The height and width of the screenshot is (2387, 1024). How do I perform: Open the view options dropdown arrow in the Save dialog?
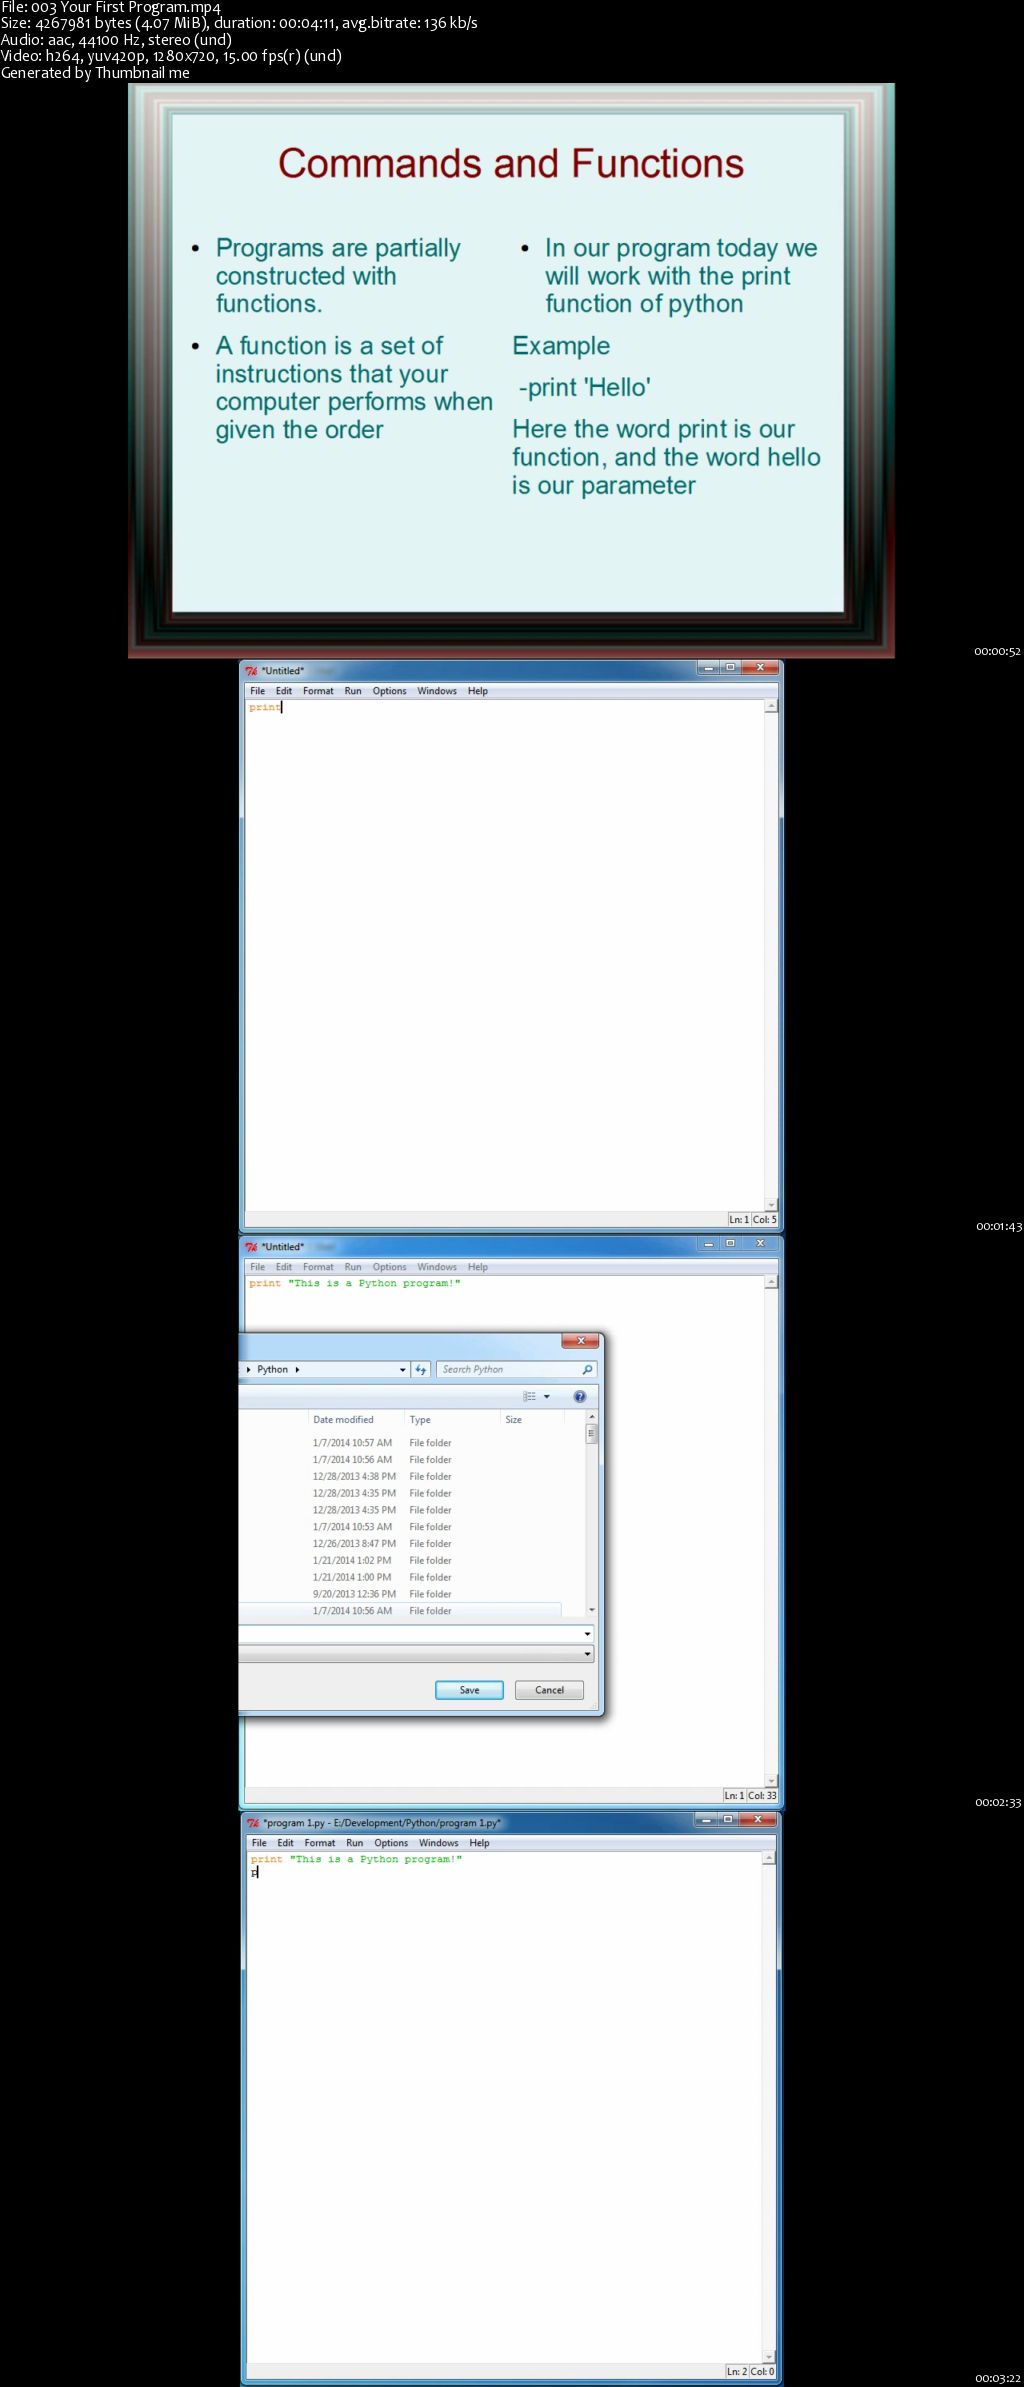coord(546,1396)
